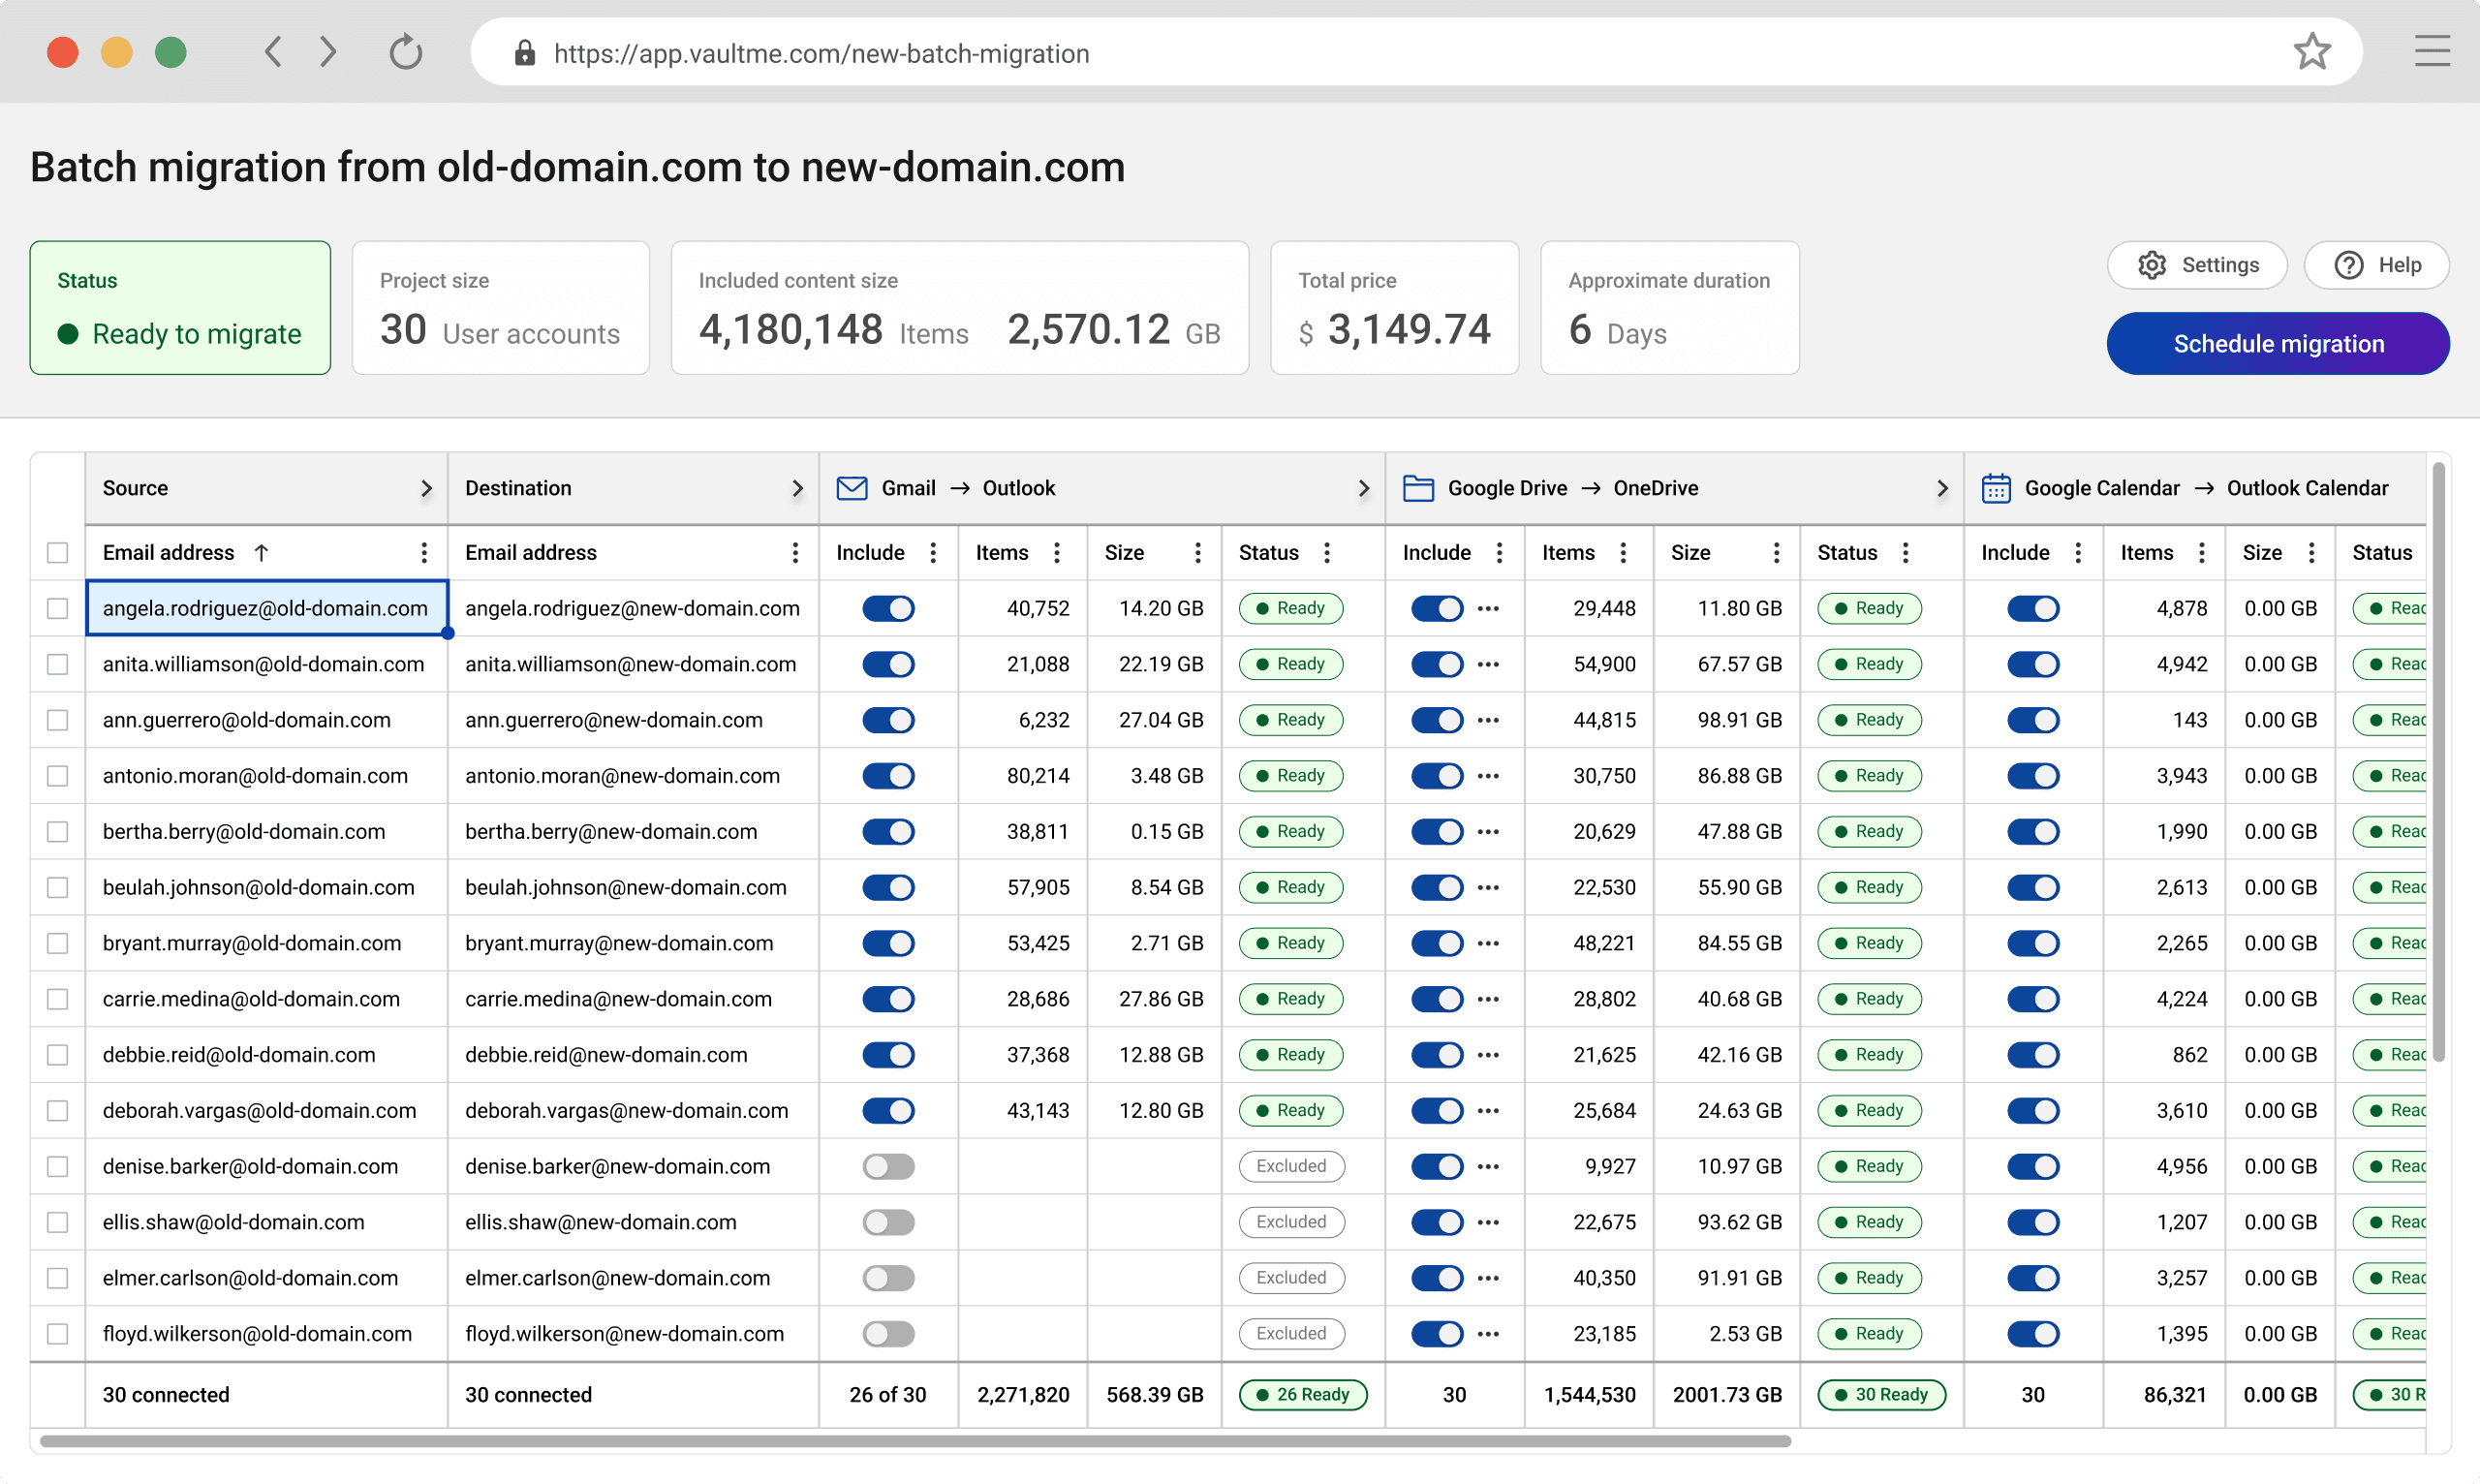This screenshot has height=1484, width=2480.
Task: Click the Gmail Include column header
Action: pyautogui.click(x=870, y=553)
